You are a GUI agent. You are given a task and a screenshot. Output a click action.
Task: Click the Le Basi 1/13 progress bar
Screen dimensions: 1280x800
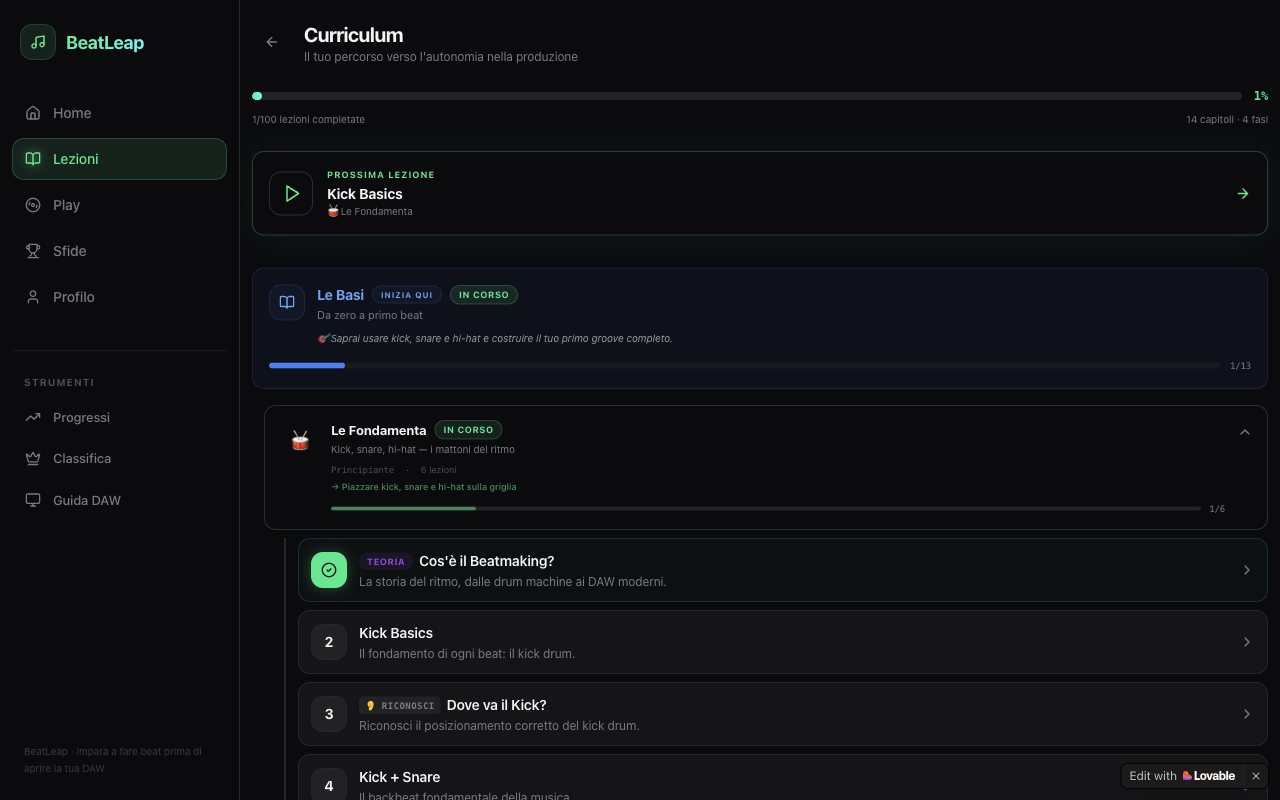click(744, 366)
